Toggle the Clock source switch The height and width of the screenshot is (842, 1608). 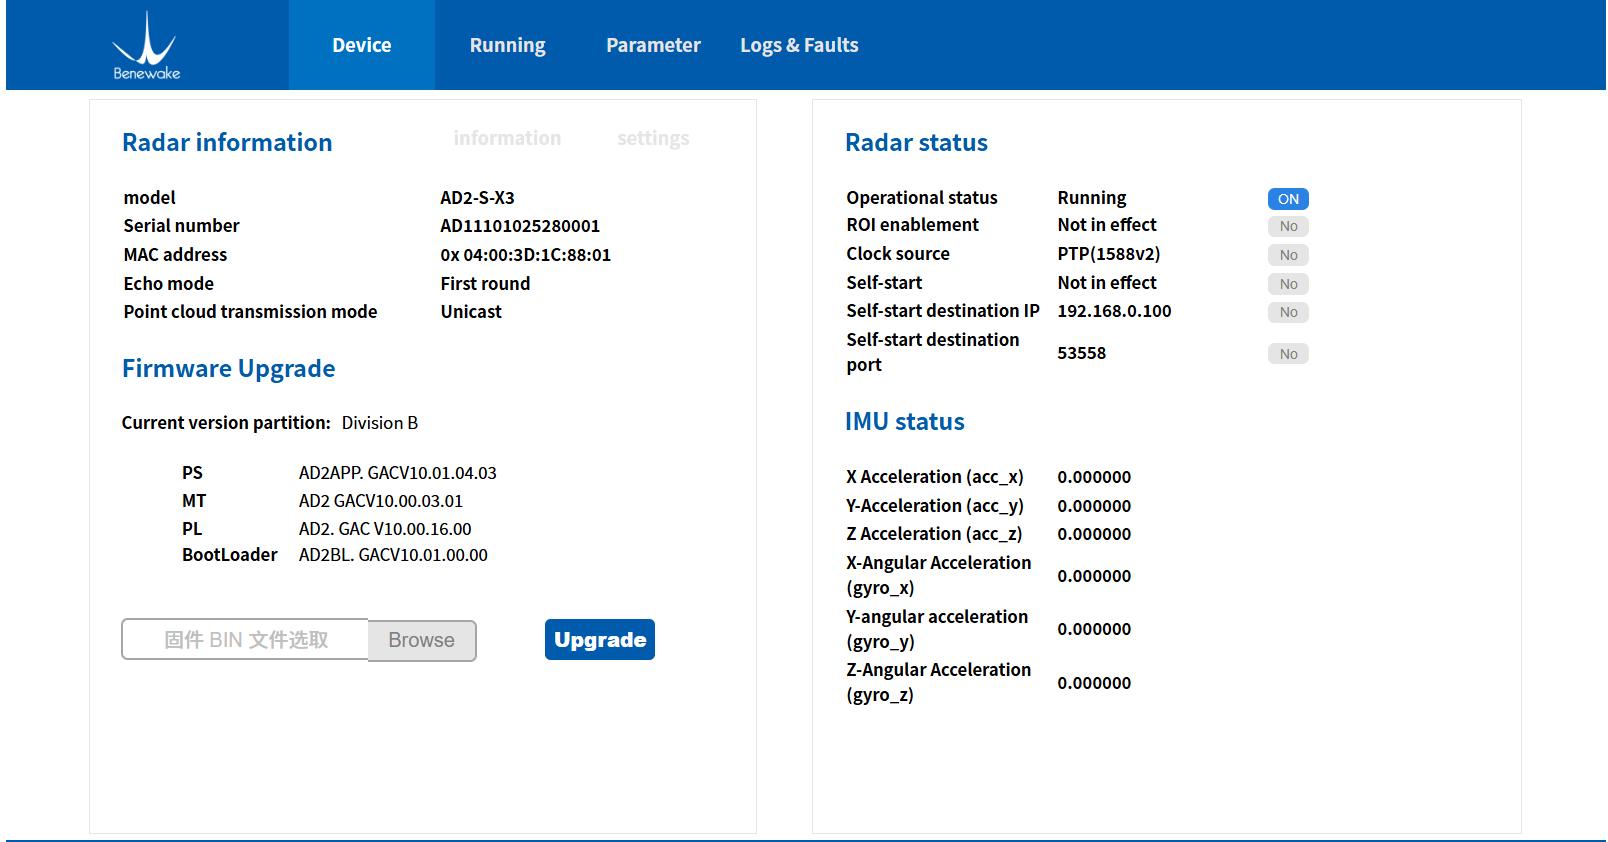coord(1288,255)
